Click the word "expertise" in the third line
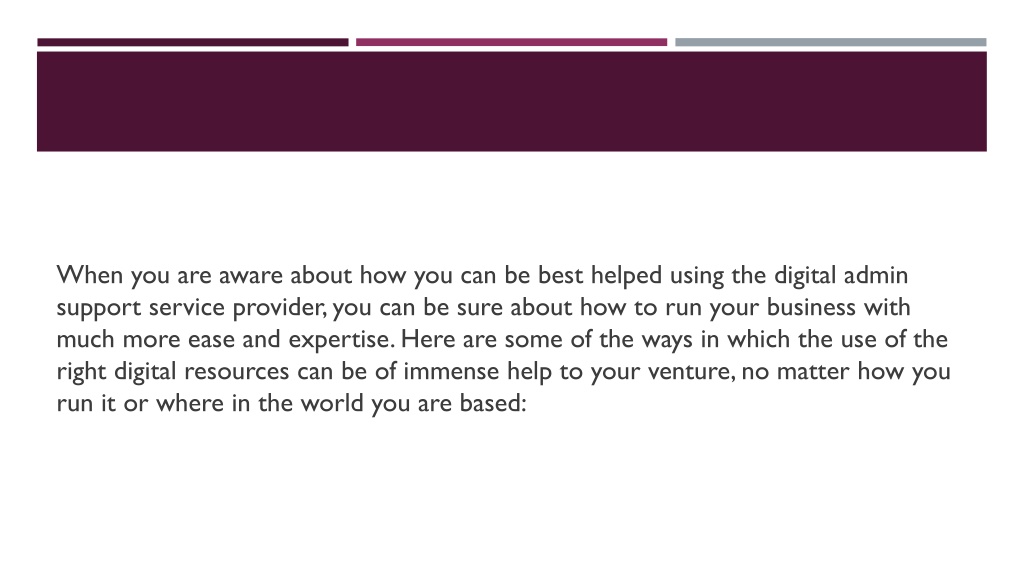 341,340
